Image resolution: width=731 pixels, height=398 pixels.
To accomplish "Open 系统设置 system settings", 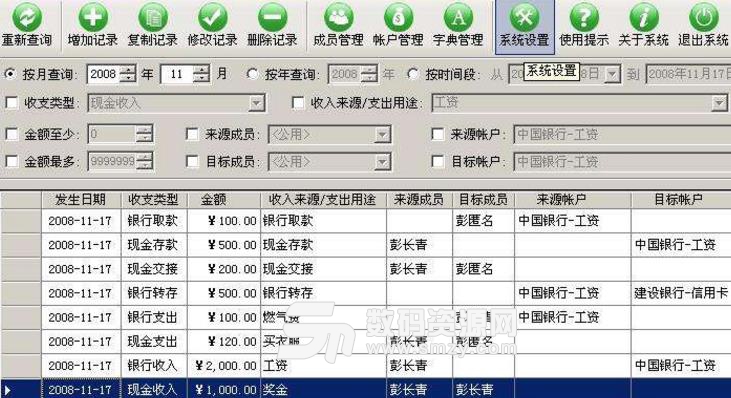I will point(524,26).
